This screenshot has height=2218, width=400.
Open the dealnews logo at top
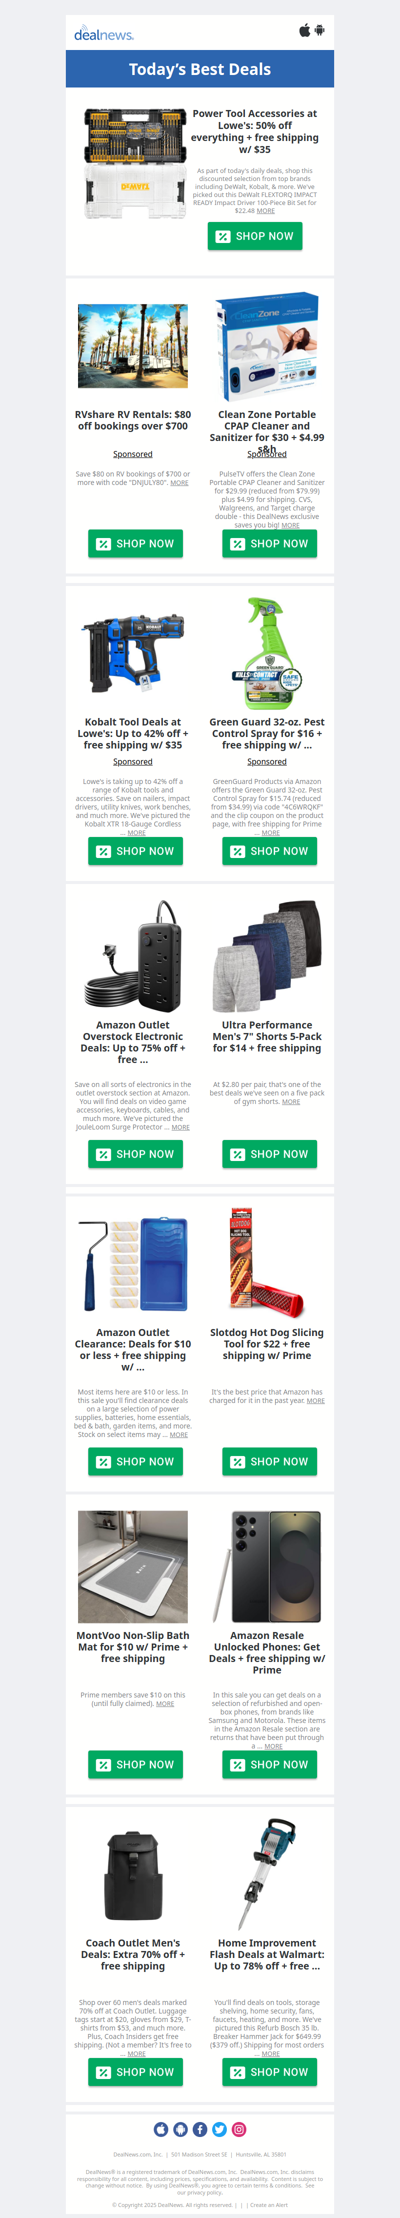coord(104,35)
